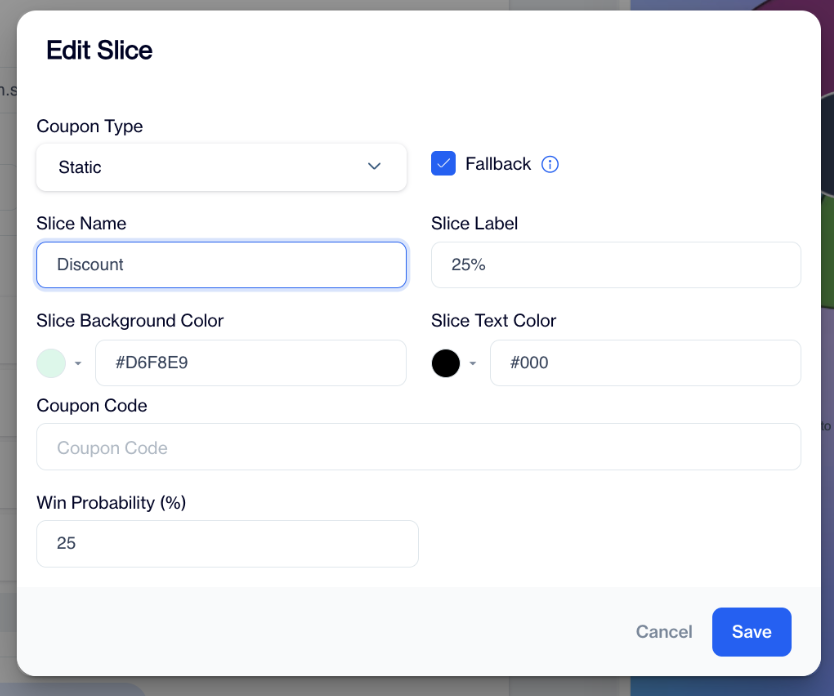Click the Slice Name field with Discount

click(221, 265)
